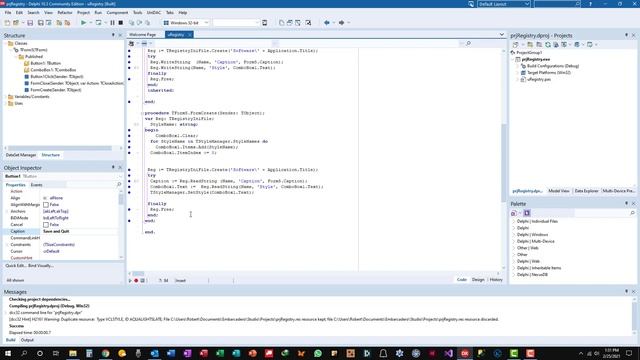Toggle the AlignWithMargins False checkbox

tap(46, 204)
